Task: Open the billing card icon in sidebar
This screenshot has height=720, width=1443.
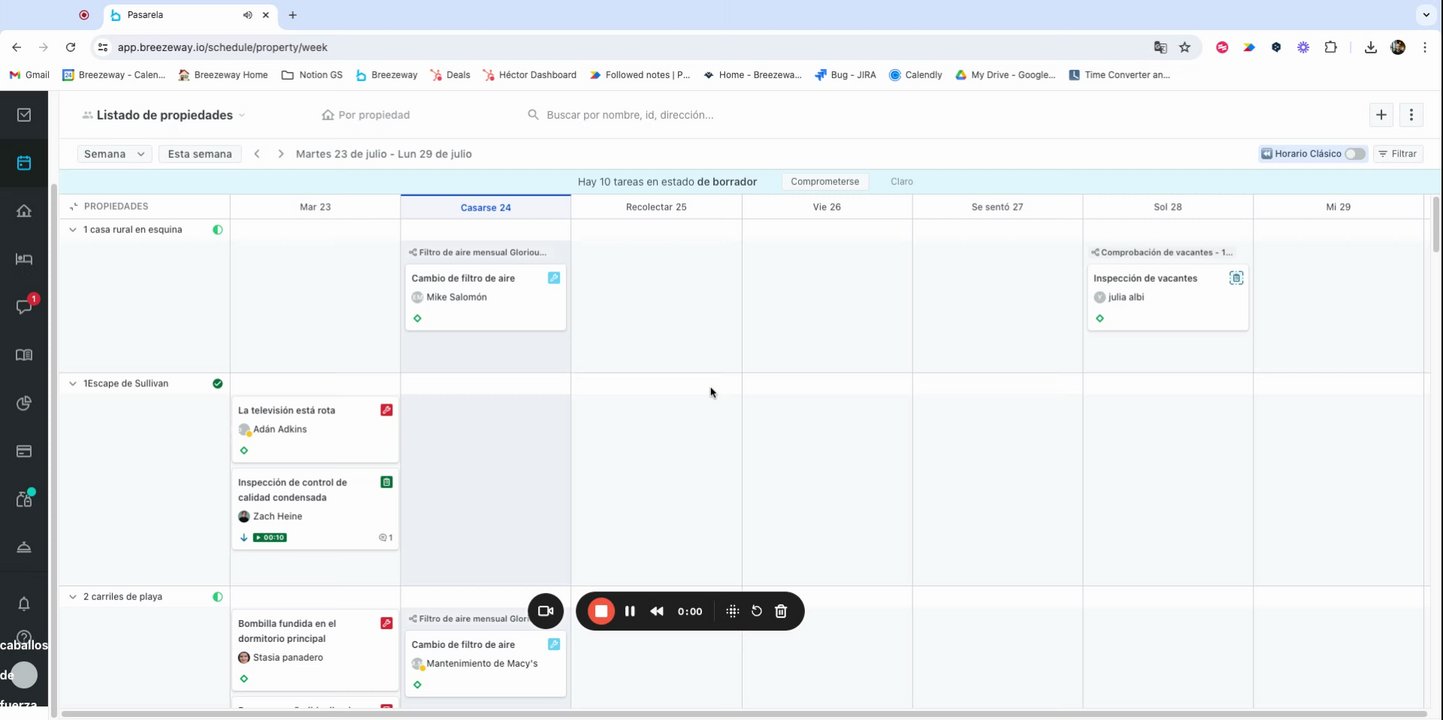Action: [x=24, y=451]
